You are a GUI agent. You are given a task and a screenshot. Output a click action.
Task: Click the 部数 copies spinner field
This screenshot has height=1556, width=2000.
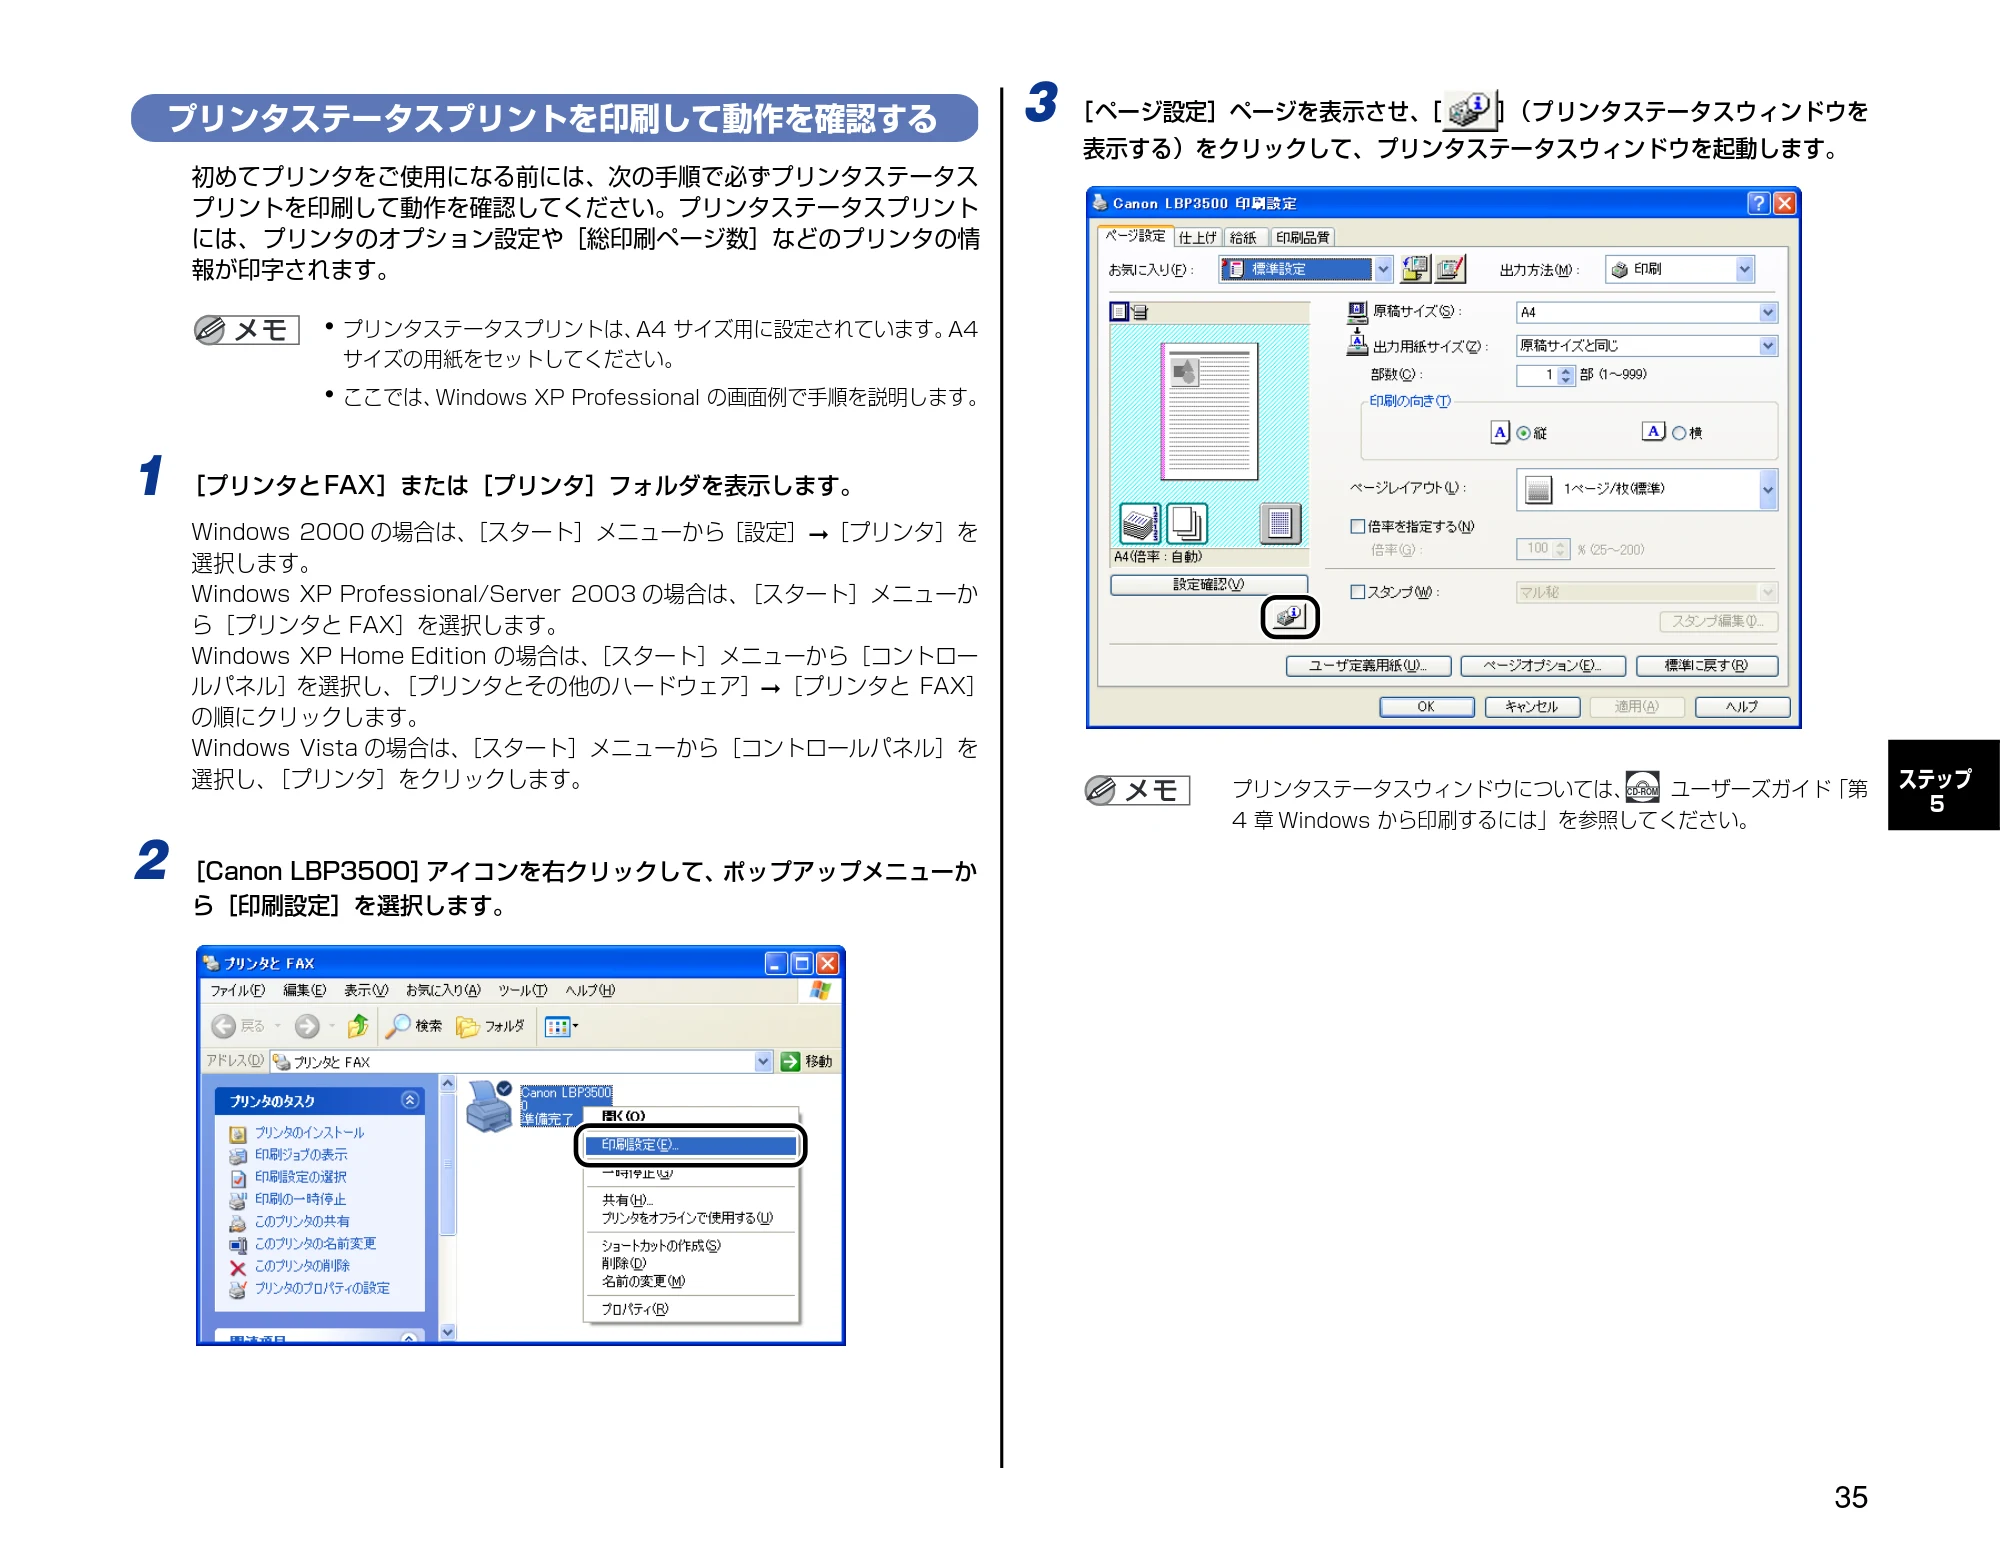click(x=1545, y=375)
